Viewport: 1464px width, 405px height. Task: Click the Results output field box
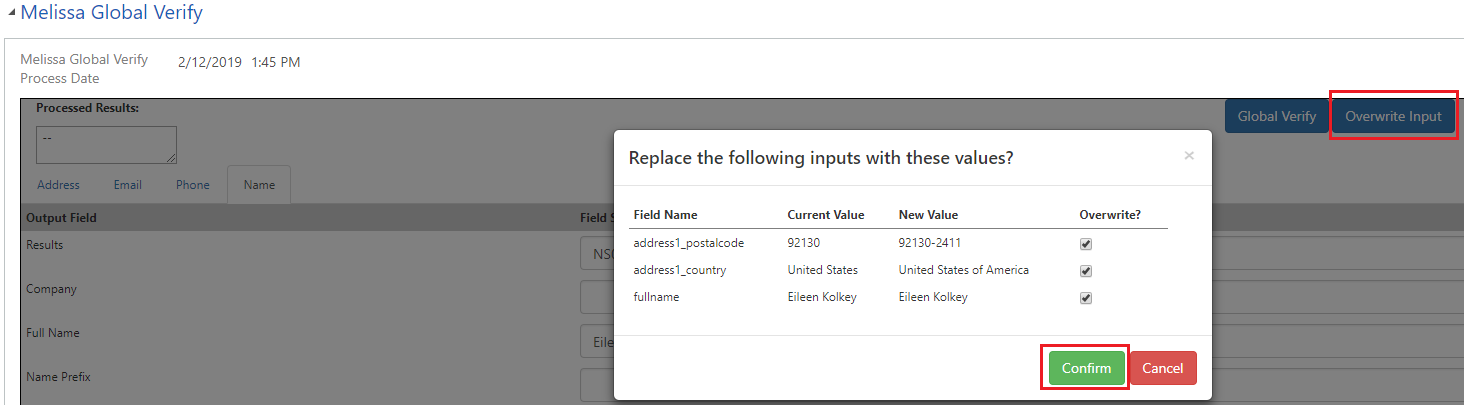pyautogui.click(x=597, y=253)
